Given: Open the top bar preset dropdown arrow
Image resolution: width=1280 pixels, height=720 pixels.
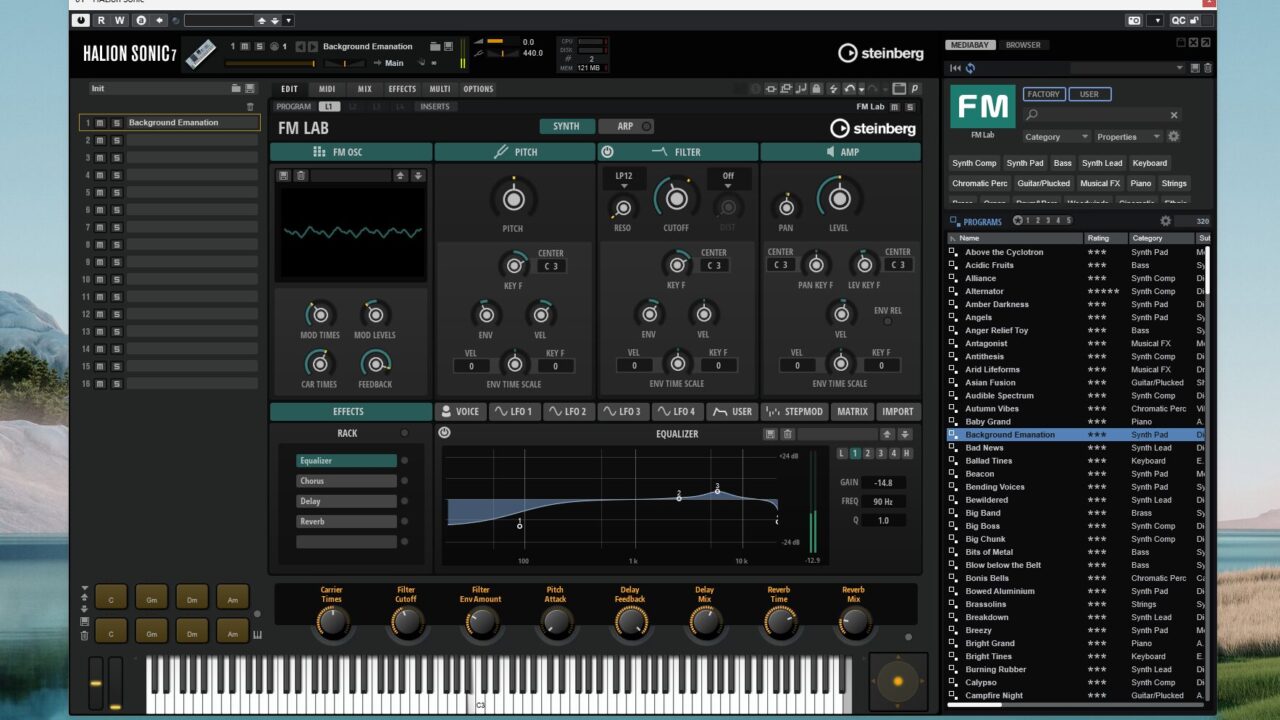Looking at the screenshot, I should pos(289,20).
